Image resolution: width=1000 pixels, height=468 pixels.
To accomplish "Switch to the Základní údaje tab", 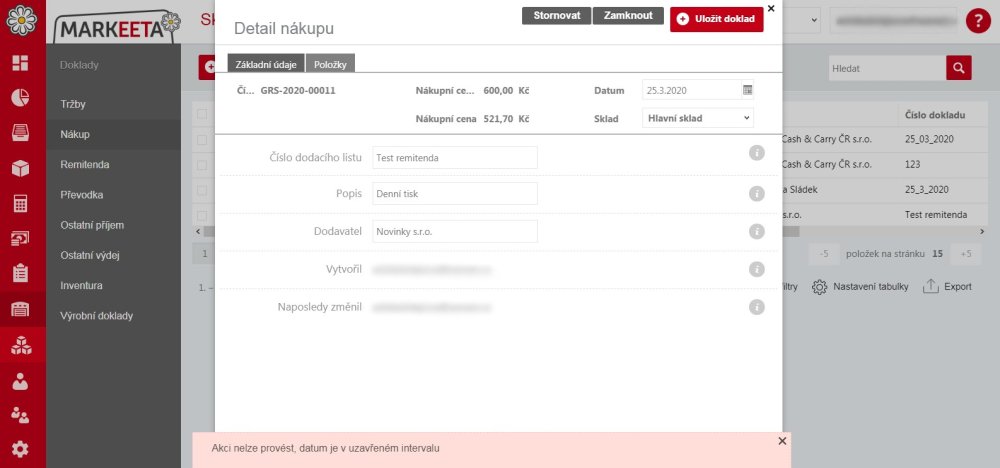I will point(266,64).
